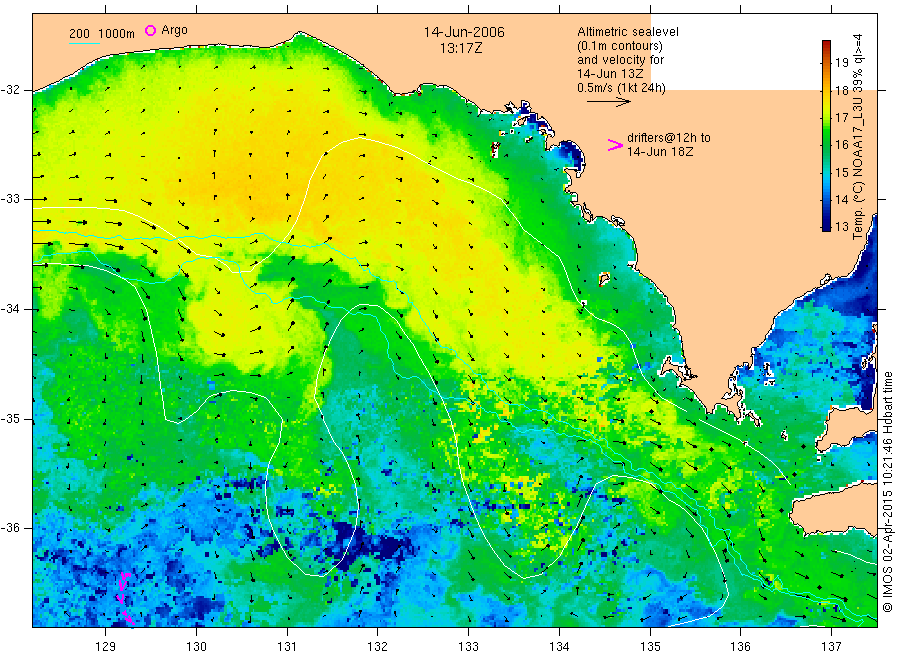Click the 0.5m/s velocity scale arrow
The height and width of the screenshot is (660, 900).
(x=608, y=102)
